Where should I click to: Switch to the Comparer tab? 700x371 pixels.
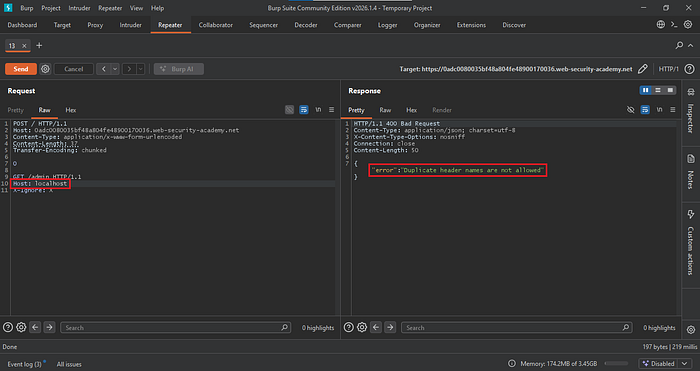347,25
